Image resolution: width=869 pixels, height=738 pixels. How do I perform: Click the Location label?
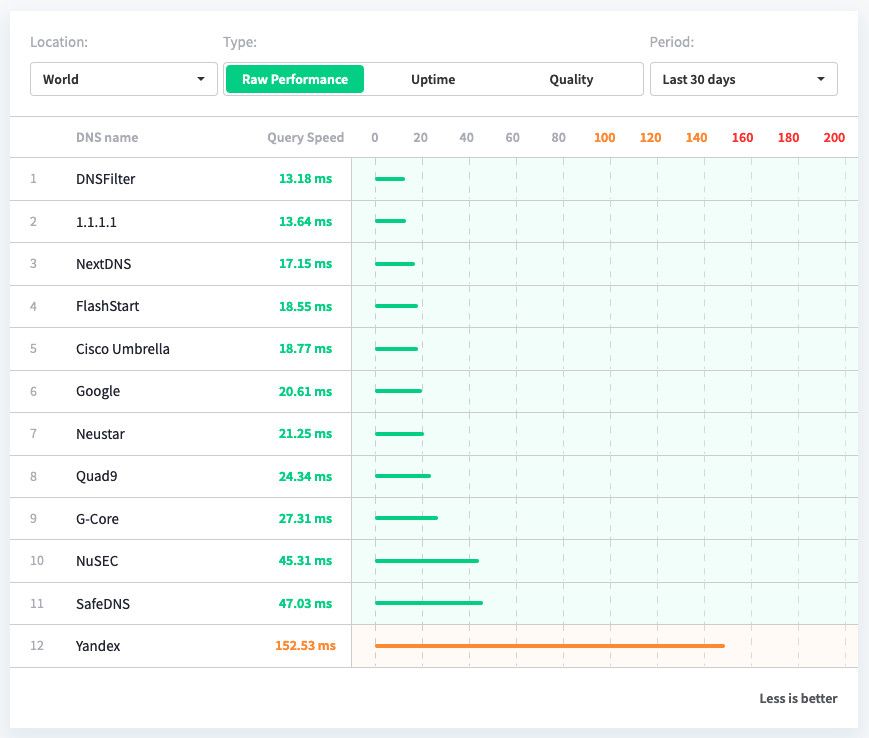pos(59,42)
